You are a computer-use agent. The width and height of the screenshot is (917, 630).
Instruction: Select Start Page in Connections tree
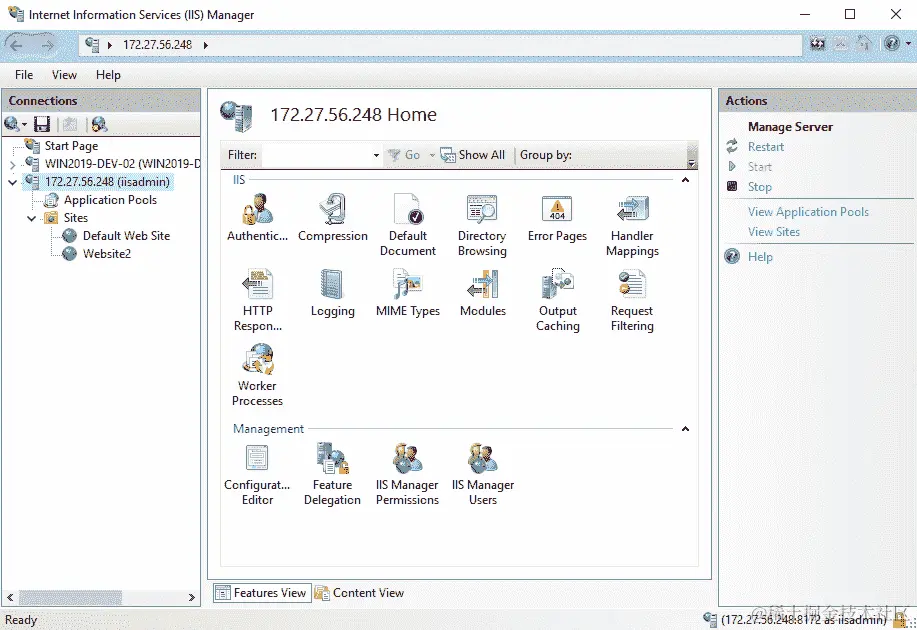pos(71,146)
